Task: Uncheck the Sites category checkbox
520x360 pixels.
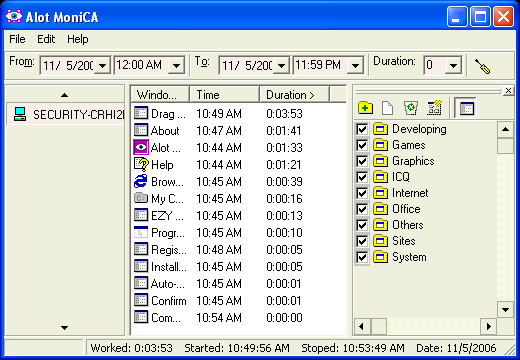Action: coord(362,241)
